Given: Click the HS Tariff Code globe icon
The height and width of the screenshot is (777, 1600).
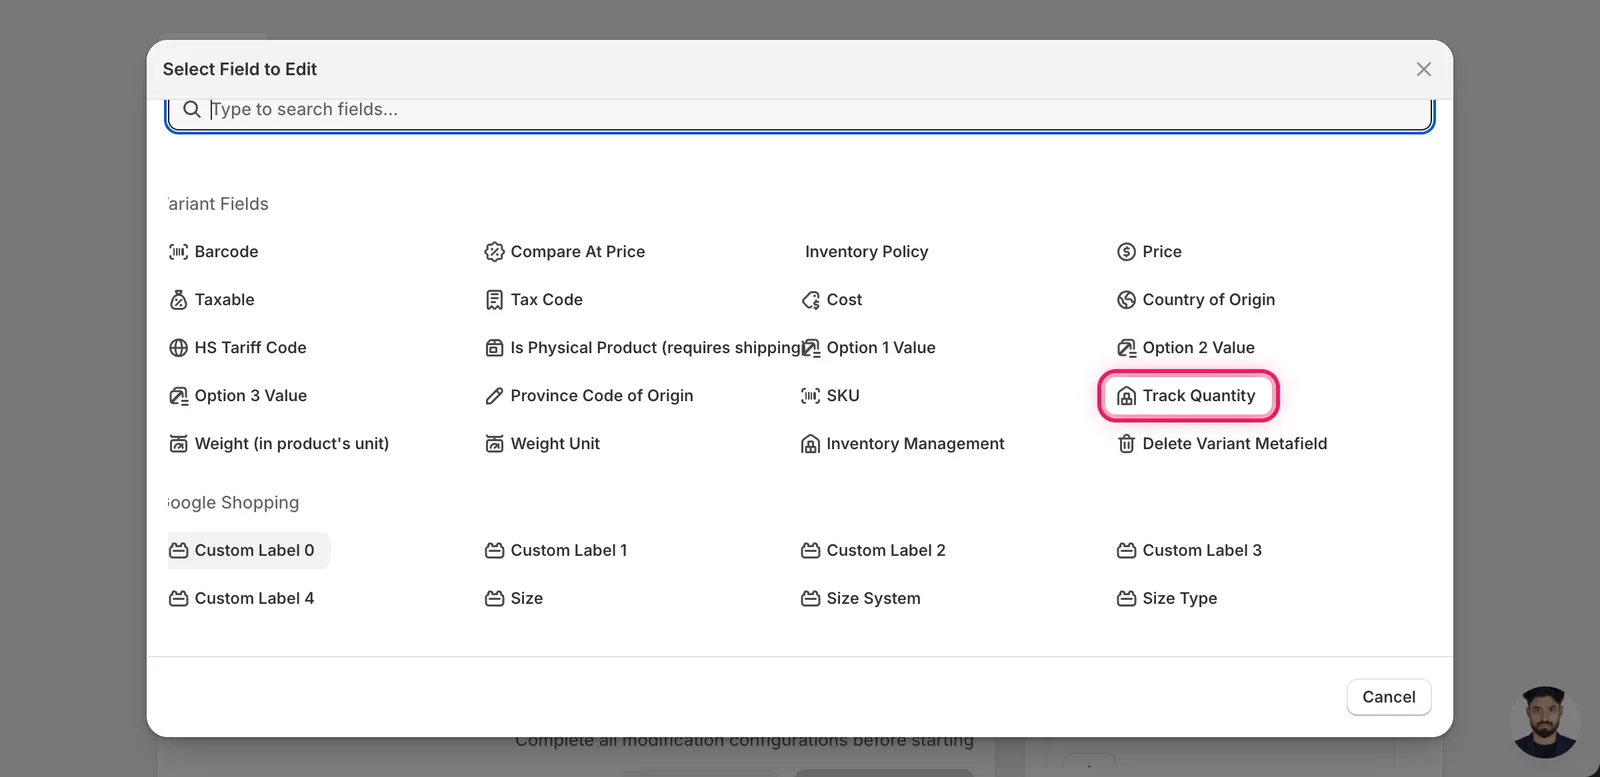Looking at the screenshot, I should coord(178,348).
